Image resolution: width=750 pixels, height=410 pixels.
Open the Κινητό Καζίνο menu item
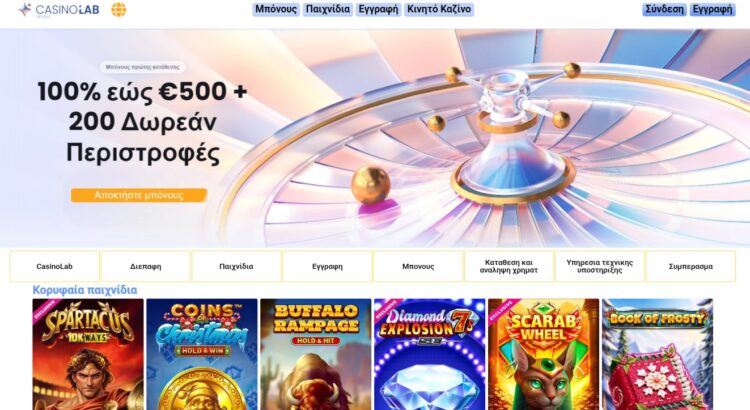(439, 9)
